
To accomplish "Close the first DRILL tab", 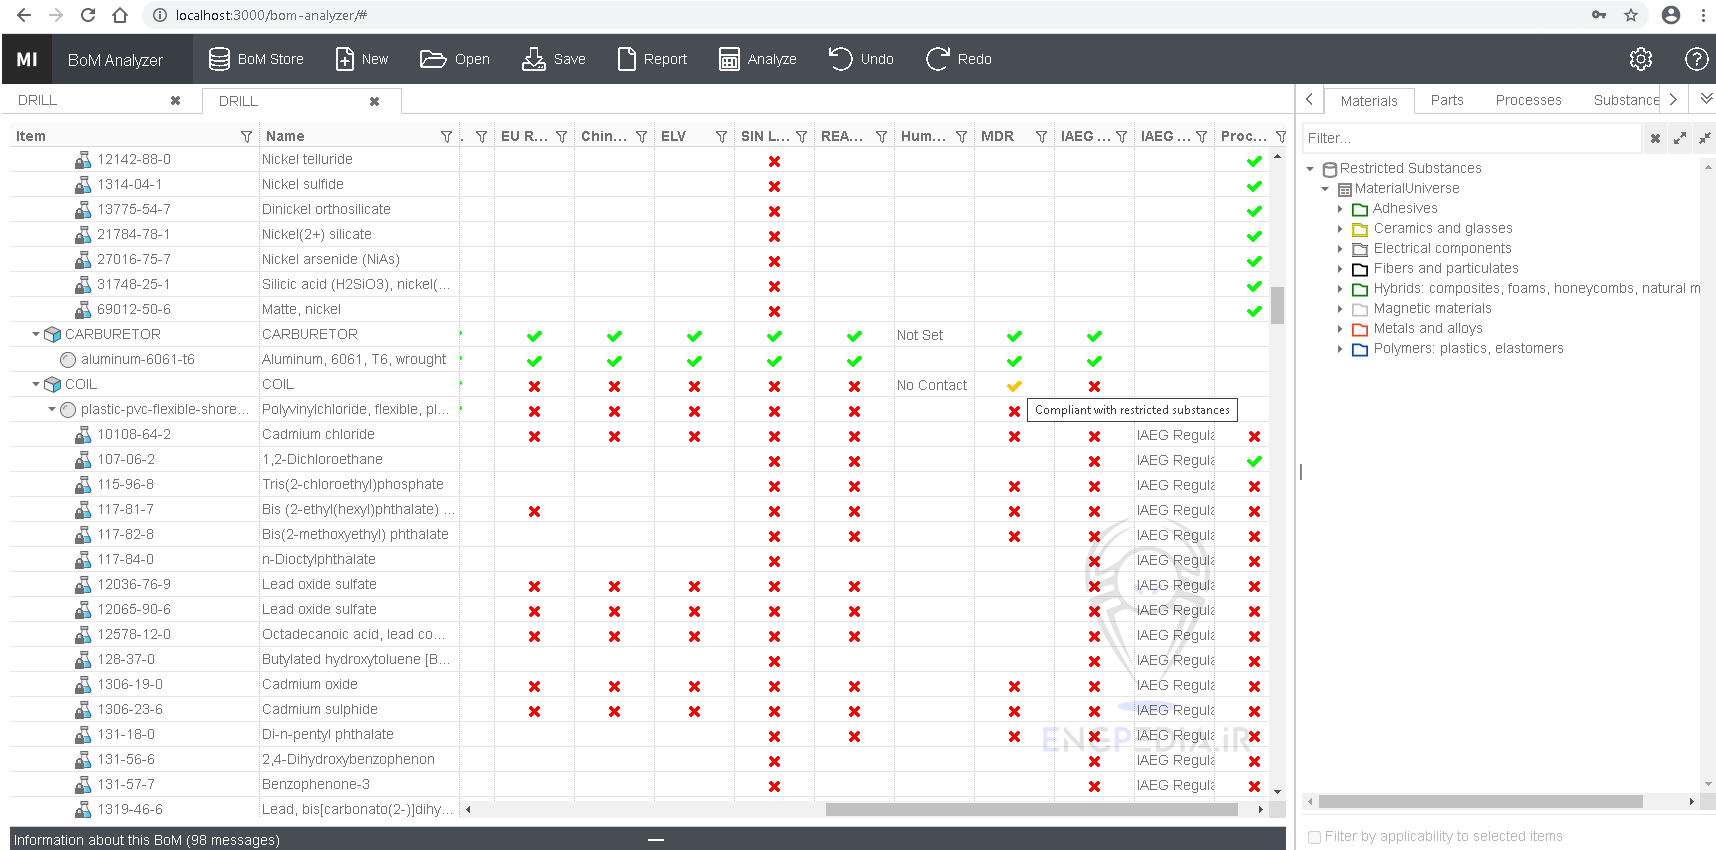I will coord(175,100).
